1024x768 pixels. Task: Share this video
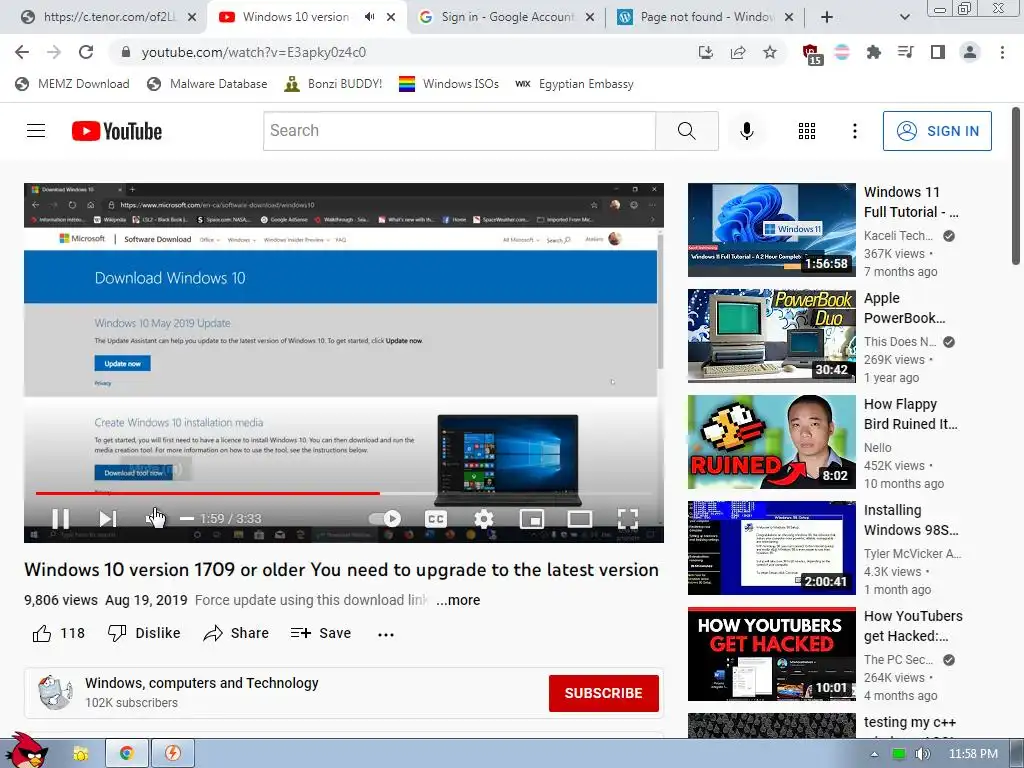tap(236, 633)
